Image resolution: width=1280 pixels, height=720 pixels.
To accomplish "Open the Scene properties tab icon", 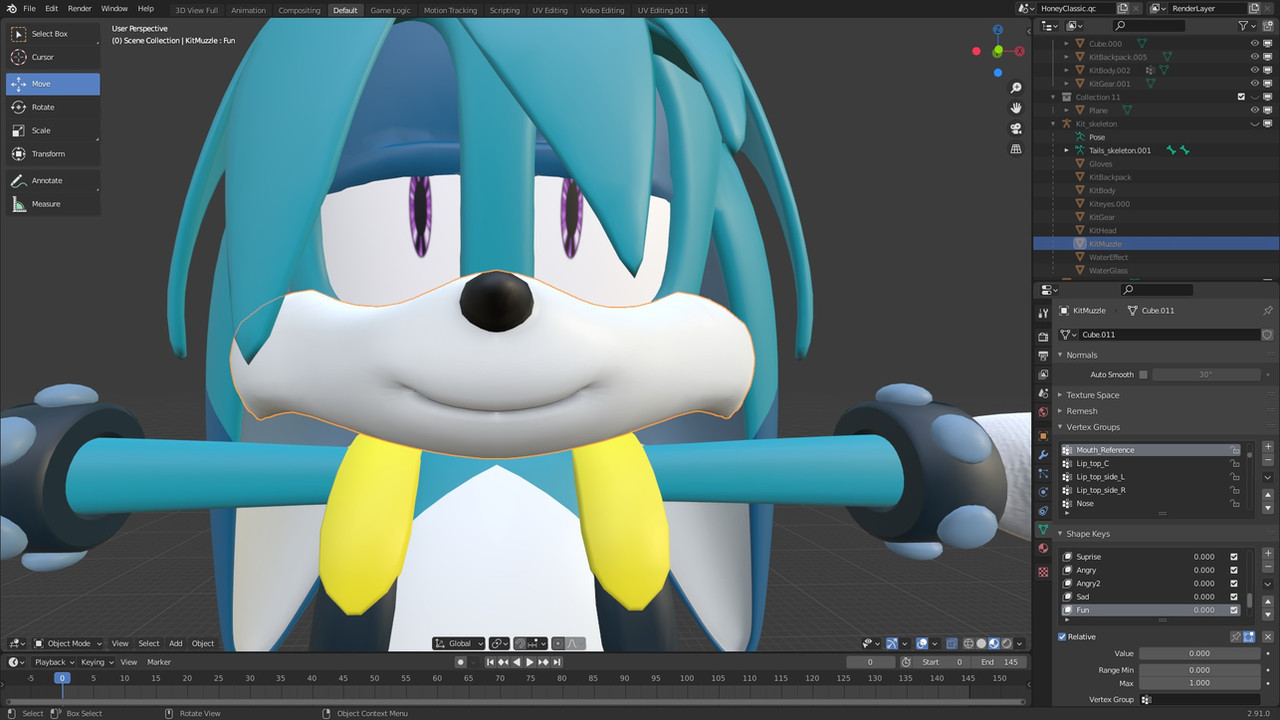I will pos(1044,393).
